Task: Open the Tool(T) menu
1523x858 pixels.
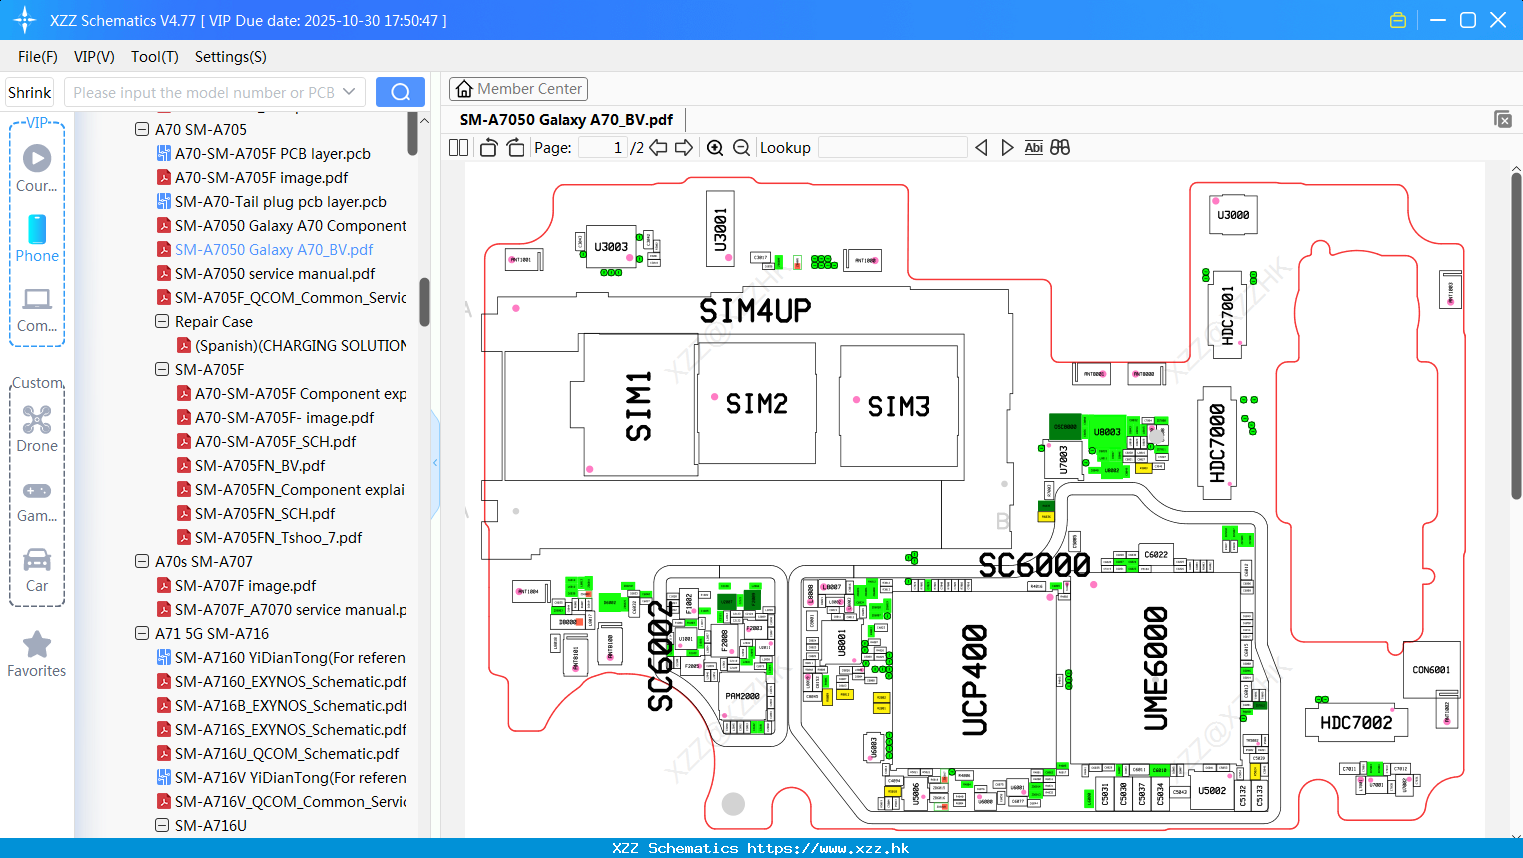Action: 155,57
